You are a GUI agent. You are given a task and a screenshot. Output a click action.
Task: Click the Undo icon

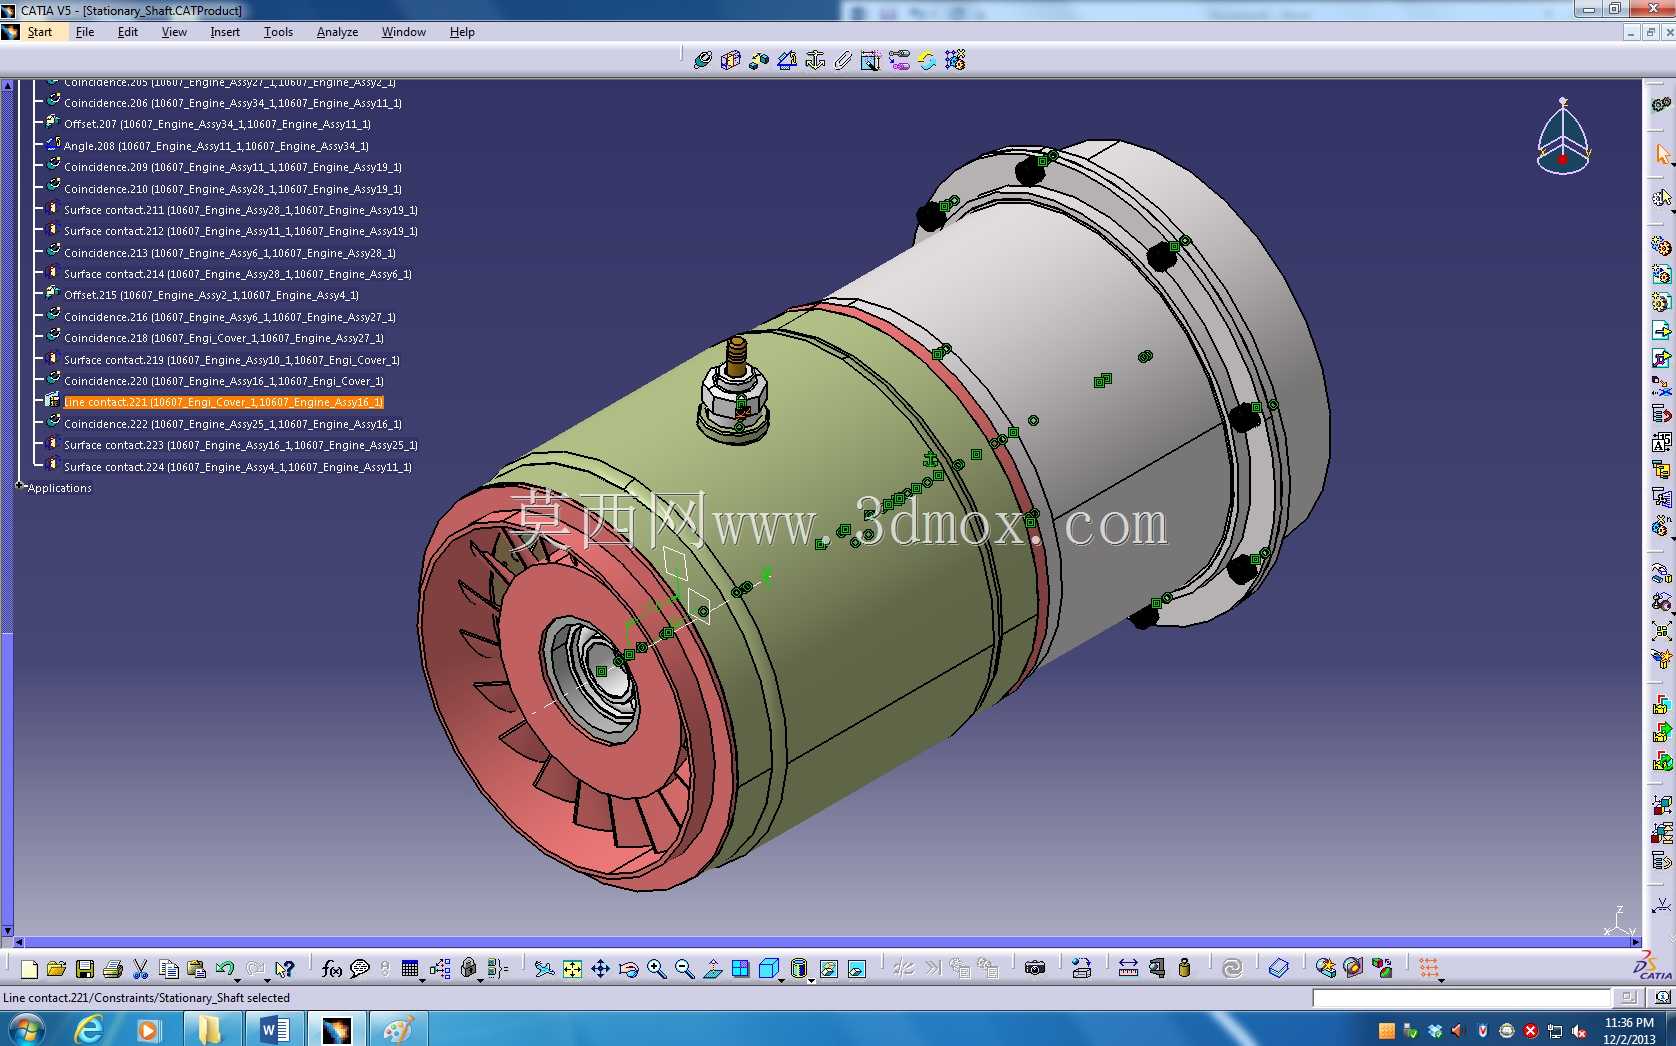point(225,968)
